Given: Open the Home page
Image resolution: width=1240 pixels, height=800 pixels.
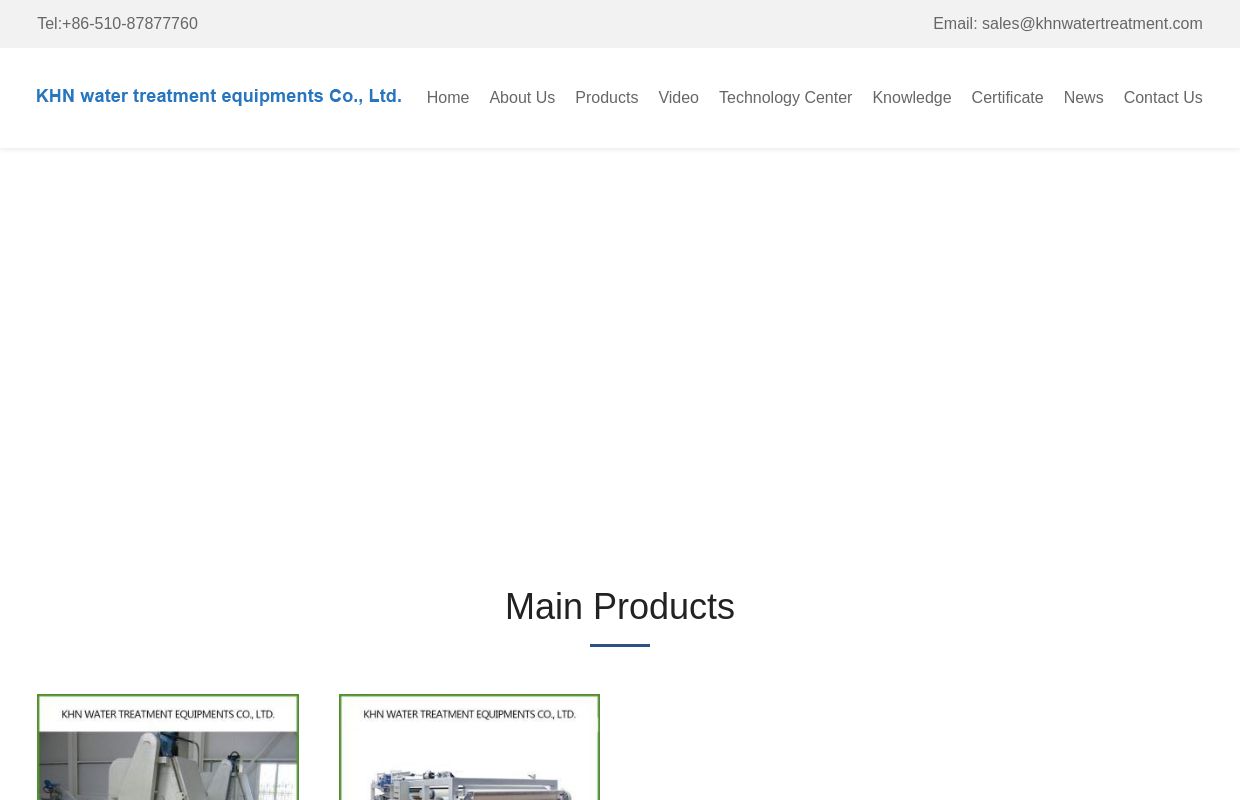Looking at the screenshot, I should (447, 98).
